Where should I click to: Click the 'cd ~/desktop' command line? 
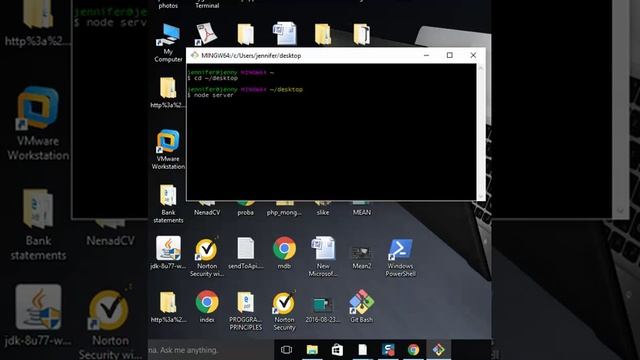pos(213,78)
